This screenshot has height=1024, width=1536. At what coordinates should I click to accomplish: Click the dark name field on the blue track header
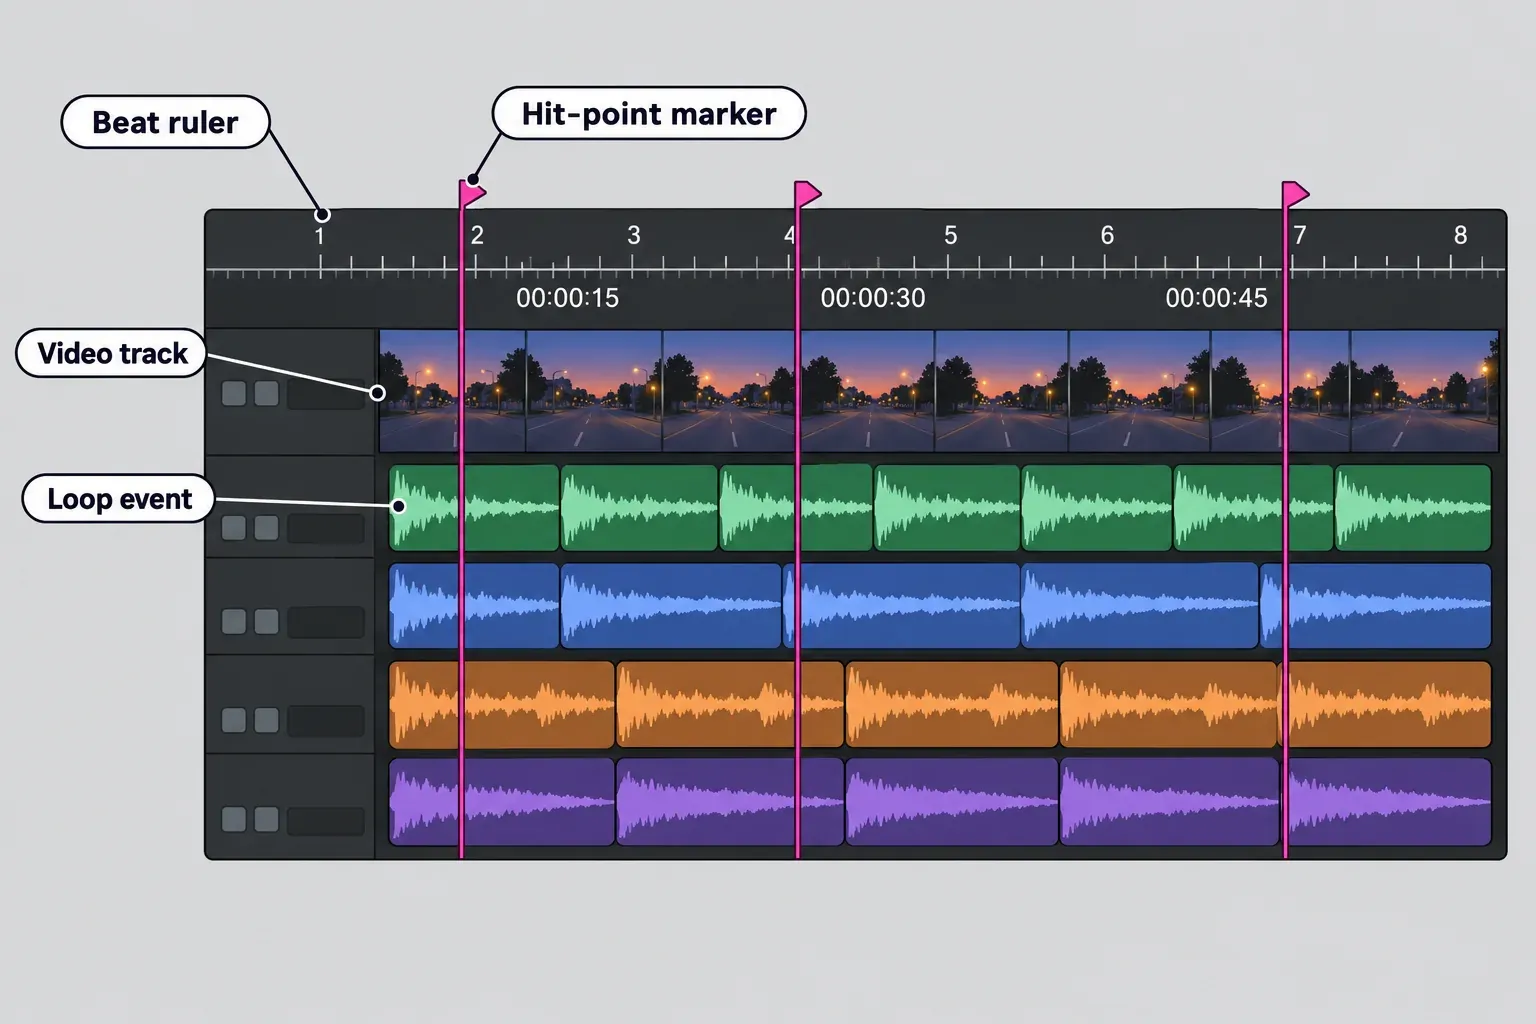click(326, 621)
